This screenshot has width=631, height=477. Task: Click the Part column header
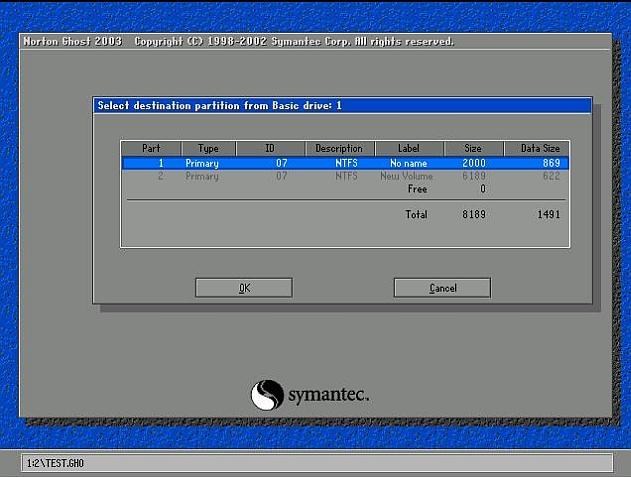coord(151,149)
